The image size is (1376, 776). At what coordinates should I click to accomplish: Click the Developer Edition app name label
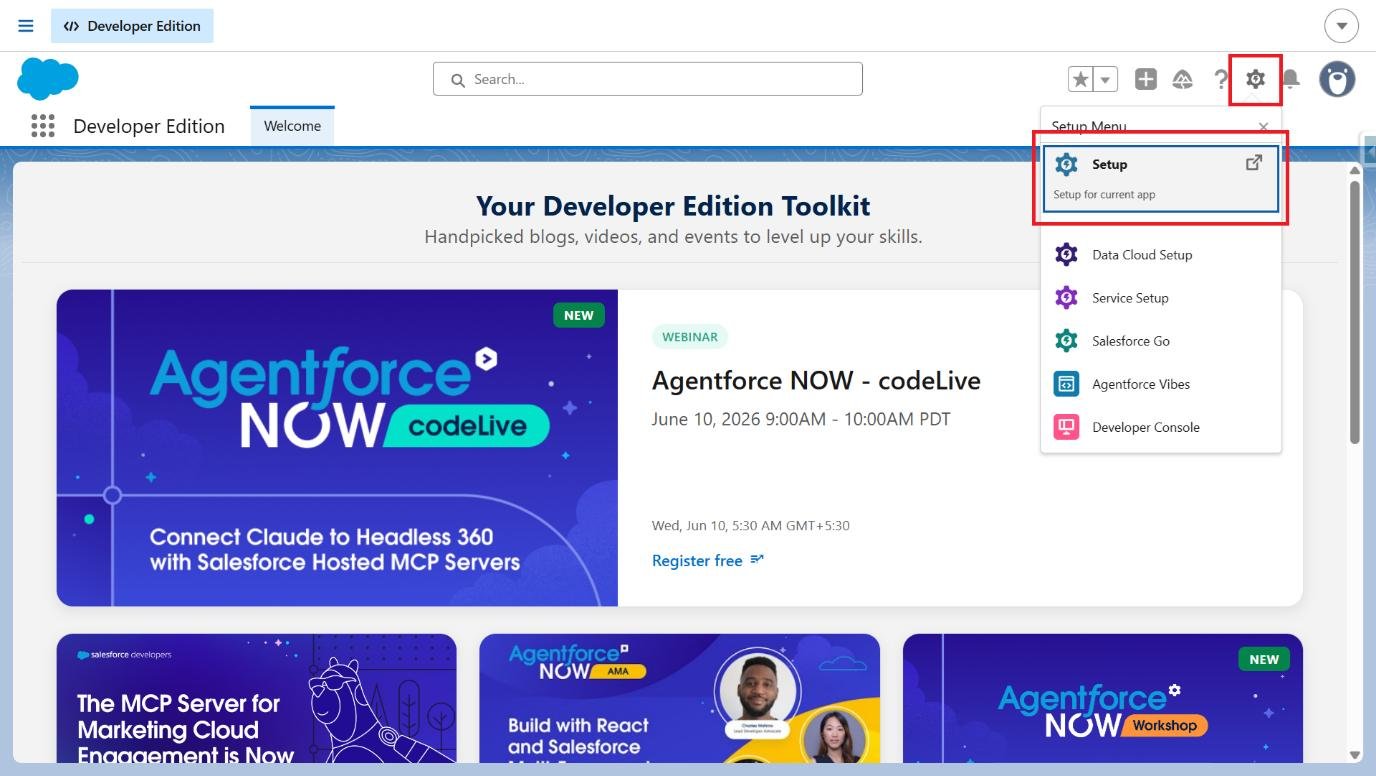pyautogui.click(x=149, y=126)
